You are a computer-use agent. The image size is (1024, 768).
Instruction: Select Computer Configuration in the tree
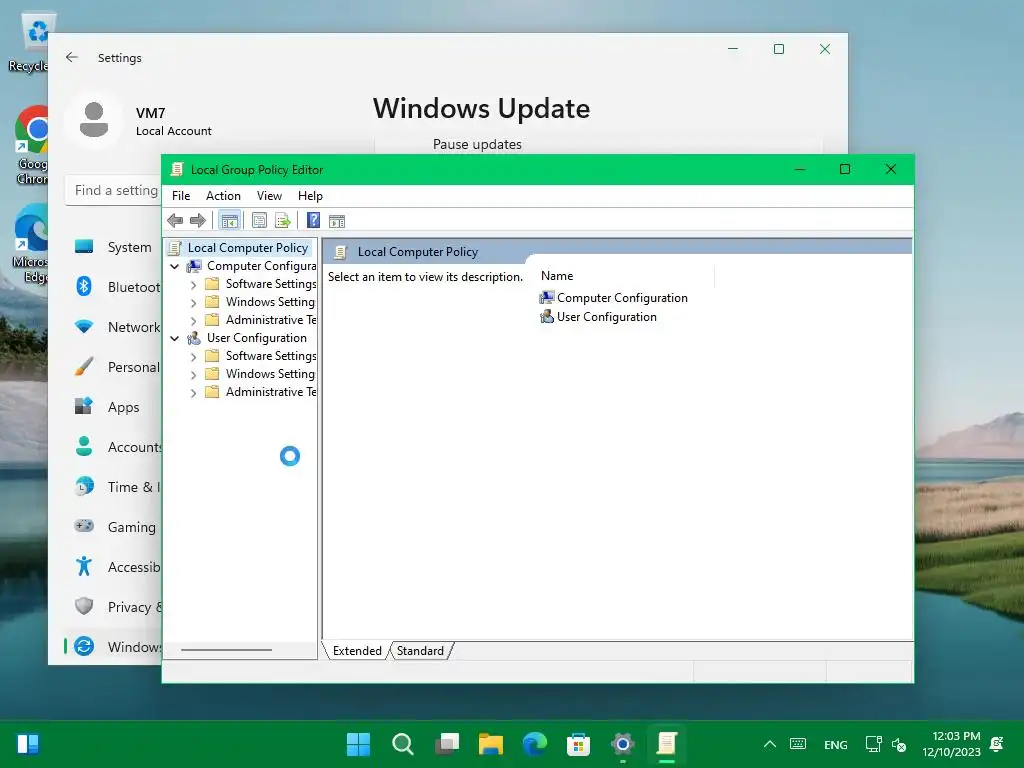pyautogui.click(x=261, y=266)
